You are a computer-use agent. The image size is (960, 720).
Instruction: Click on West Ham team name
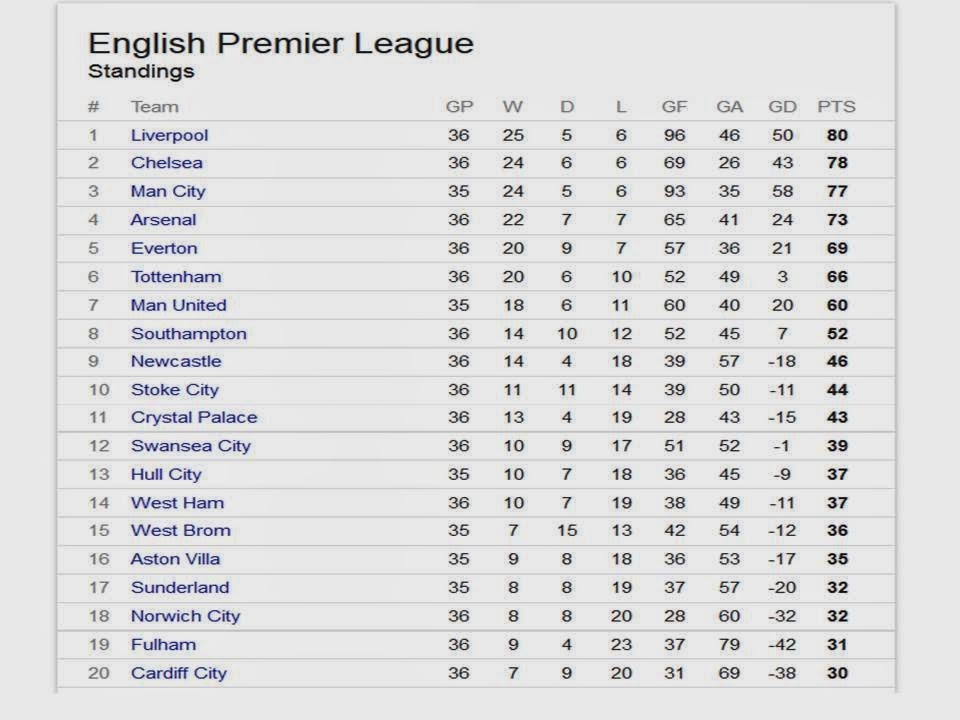177,503
